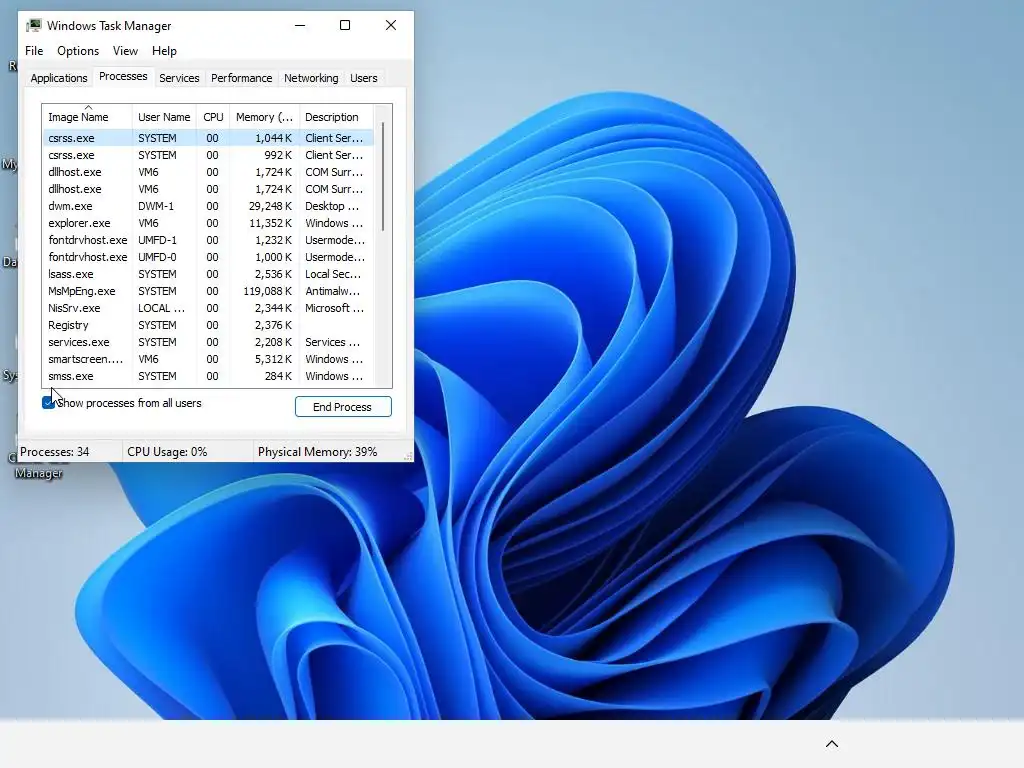Select the csrss.exe row using 992 K

click(x=208, y=155)
